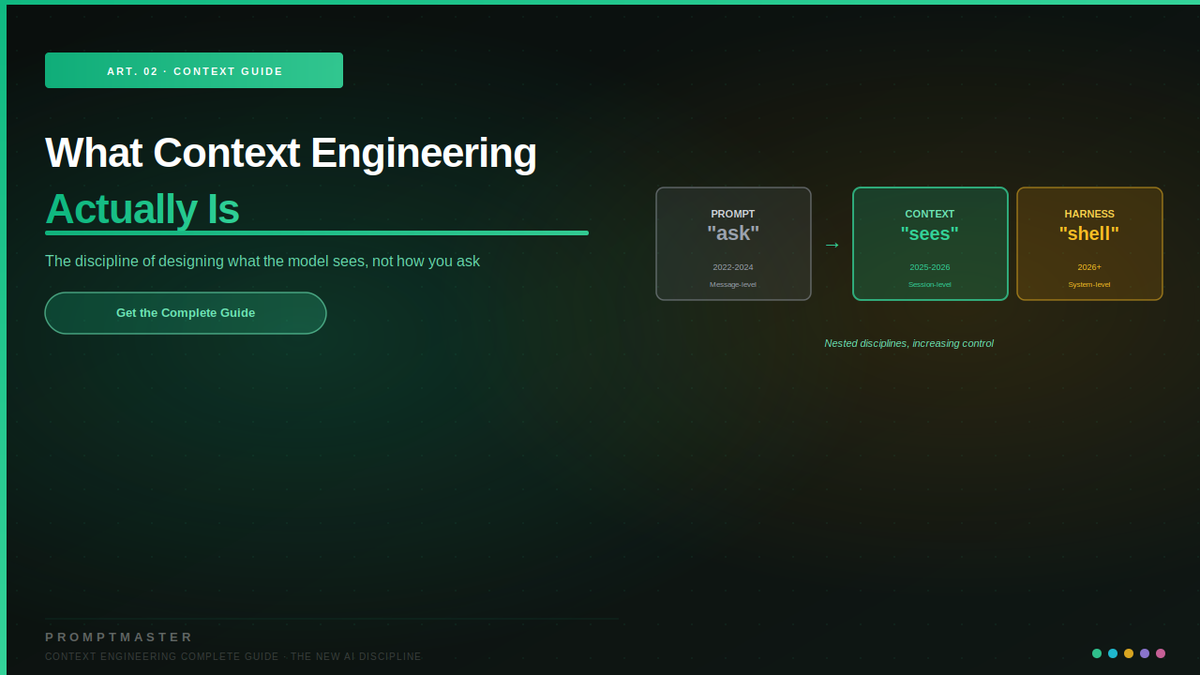1200x675 pixels.
Task: Click the pink dot at bottom right
Action: pyautogui.click(x=1161, y=653)
